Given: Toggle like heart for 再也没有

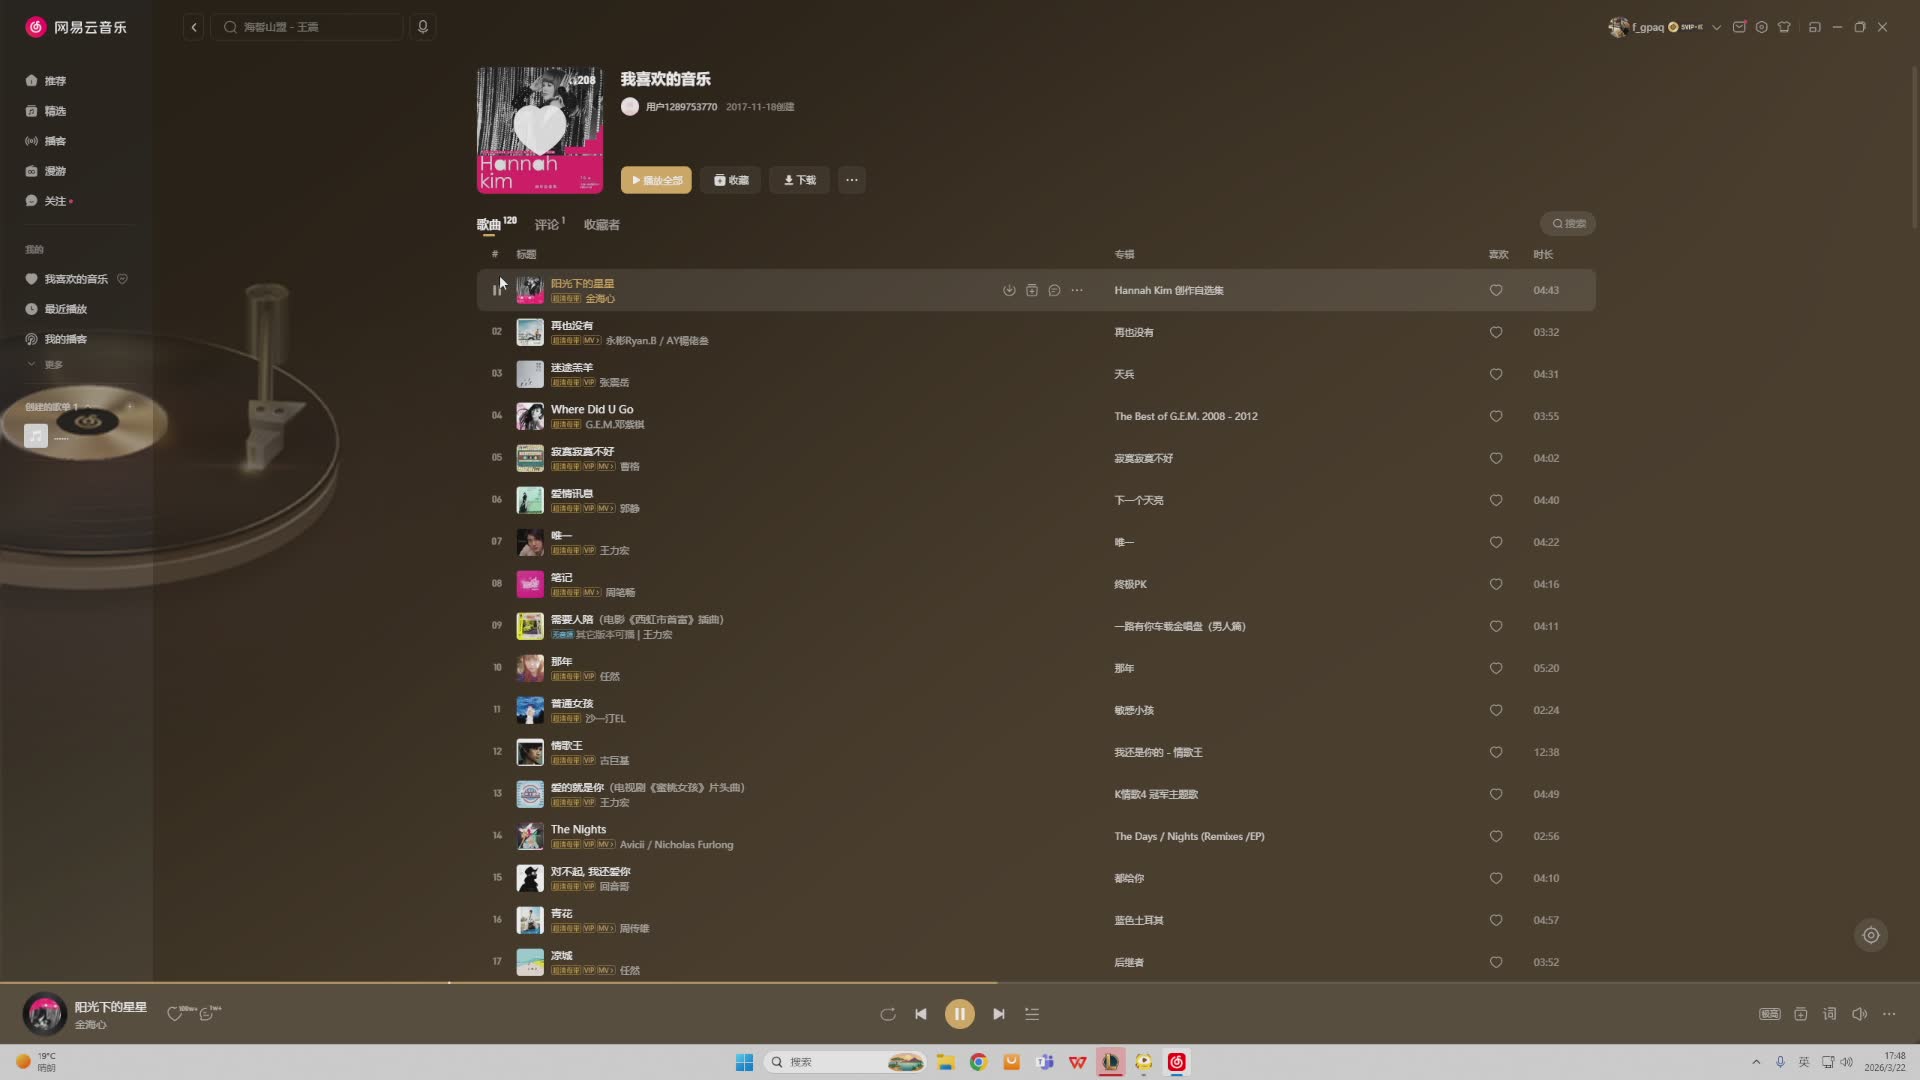Looking at the screenshot, I should (1496, 332).
